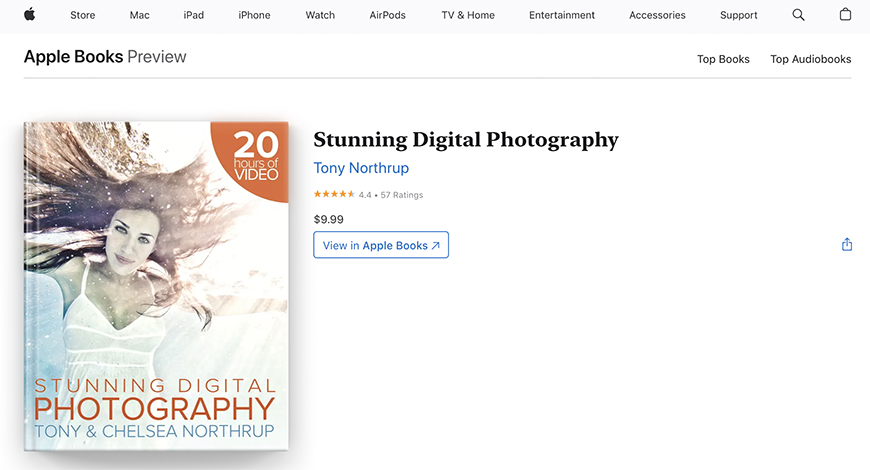
Task: Choose Entertainment in the nav bar
Action: pos(562,16)
